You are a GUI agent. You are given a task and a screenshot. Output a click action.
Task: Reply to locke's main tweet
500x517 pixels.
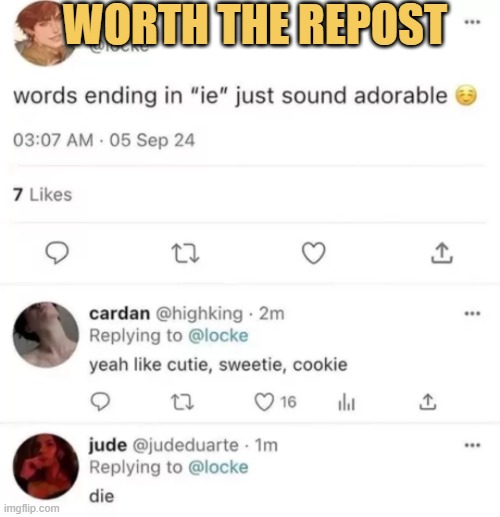(57, 253)
